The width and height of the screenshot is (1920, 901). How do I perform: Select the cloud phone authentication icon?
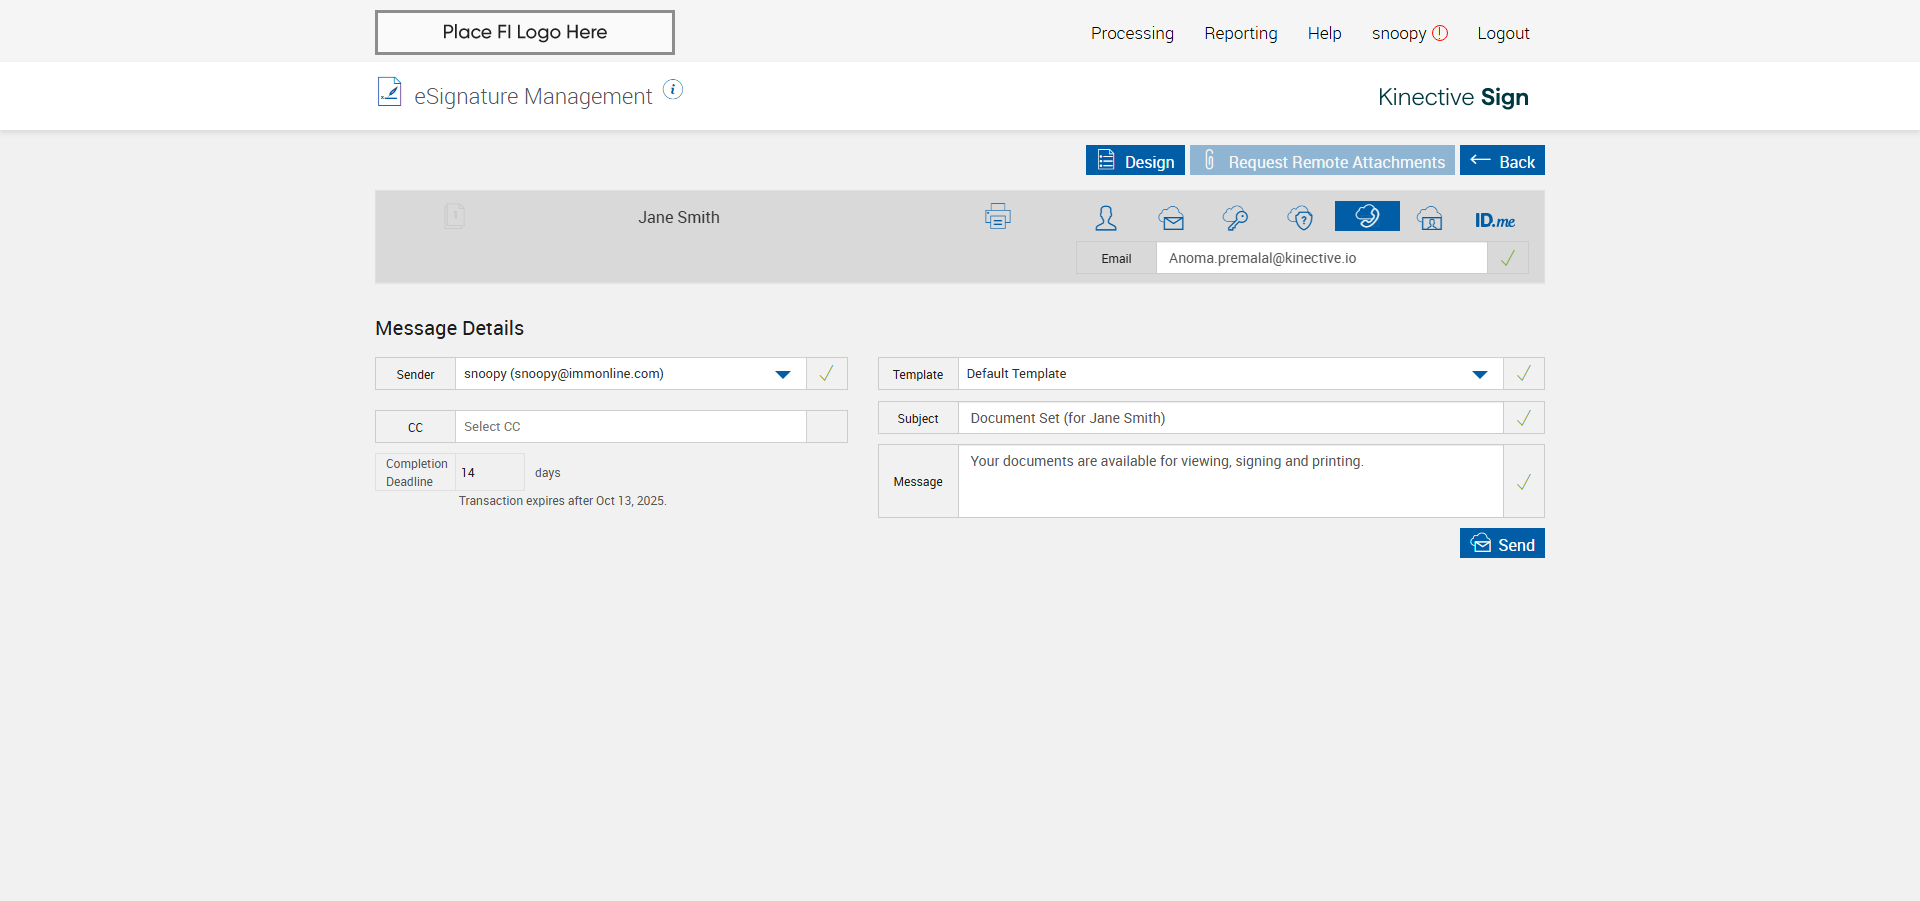pyautogui.click(x=1367, y=216)
